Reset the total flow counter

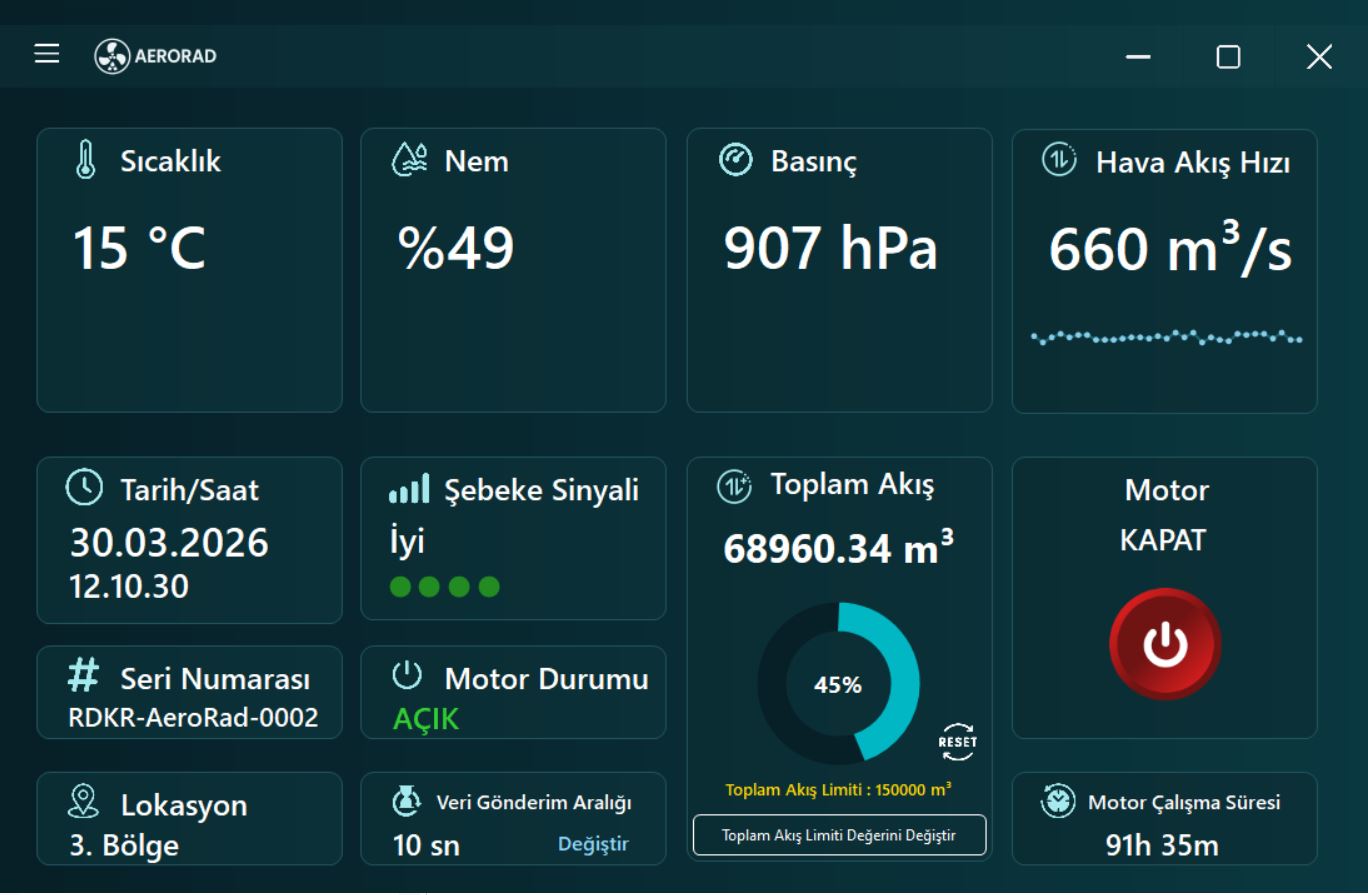(x=957, y=742)
